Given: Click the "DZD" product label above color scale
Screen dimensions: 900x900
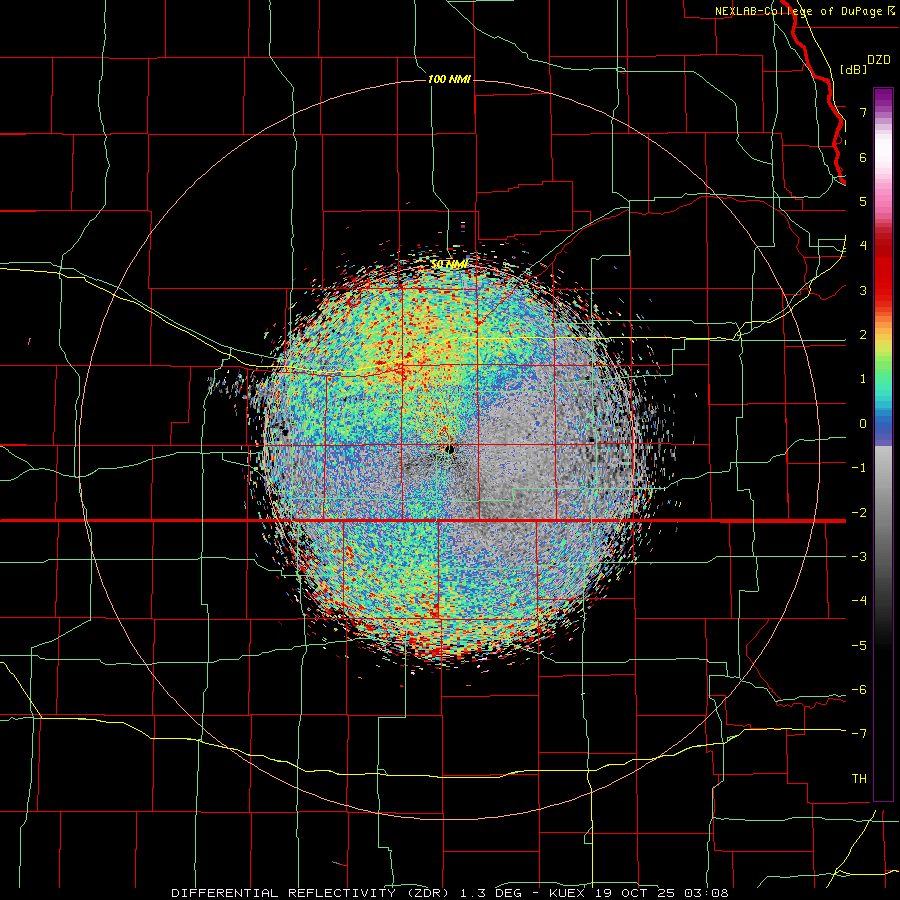Looking at the screenshot, I should (x=879, y=60).
